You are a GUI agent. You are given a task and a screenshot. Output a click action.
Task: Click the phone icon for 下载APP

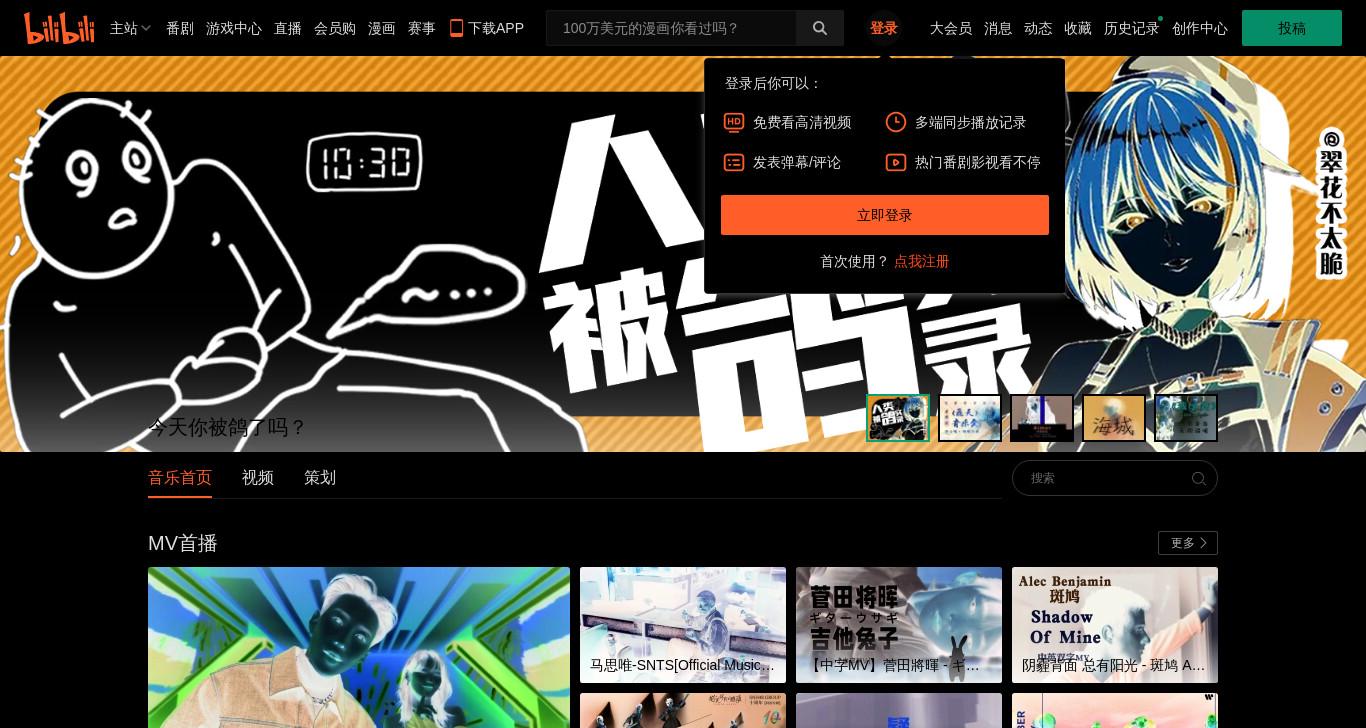click(456, 28)
